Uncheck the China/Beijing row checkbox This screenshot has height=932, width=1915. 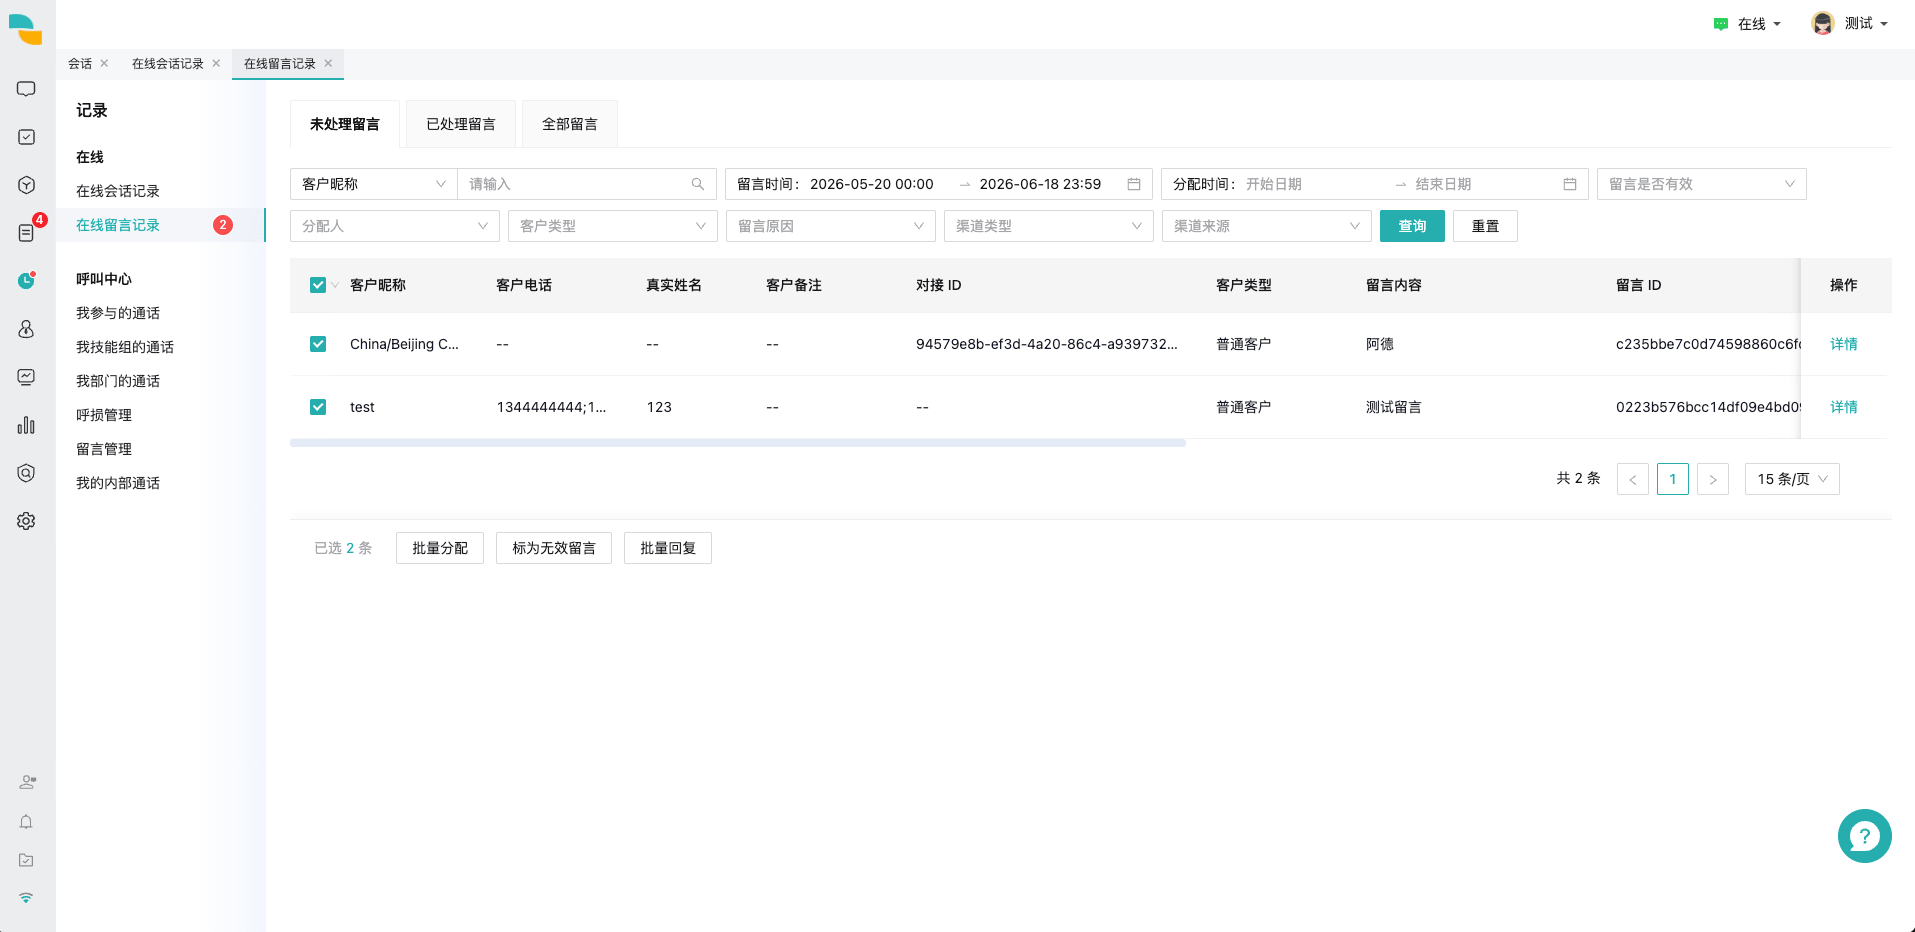tap(318, 344)
